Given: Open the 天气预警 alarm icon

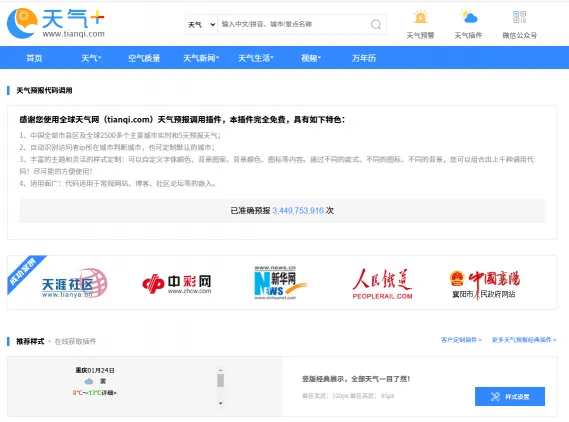Looking at the screenshot, I should click(x=420, y=17).
